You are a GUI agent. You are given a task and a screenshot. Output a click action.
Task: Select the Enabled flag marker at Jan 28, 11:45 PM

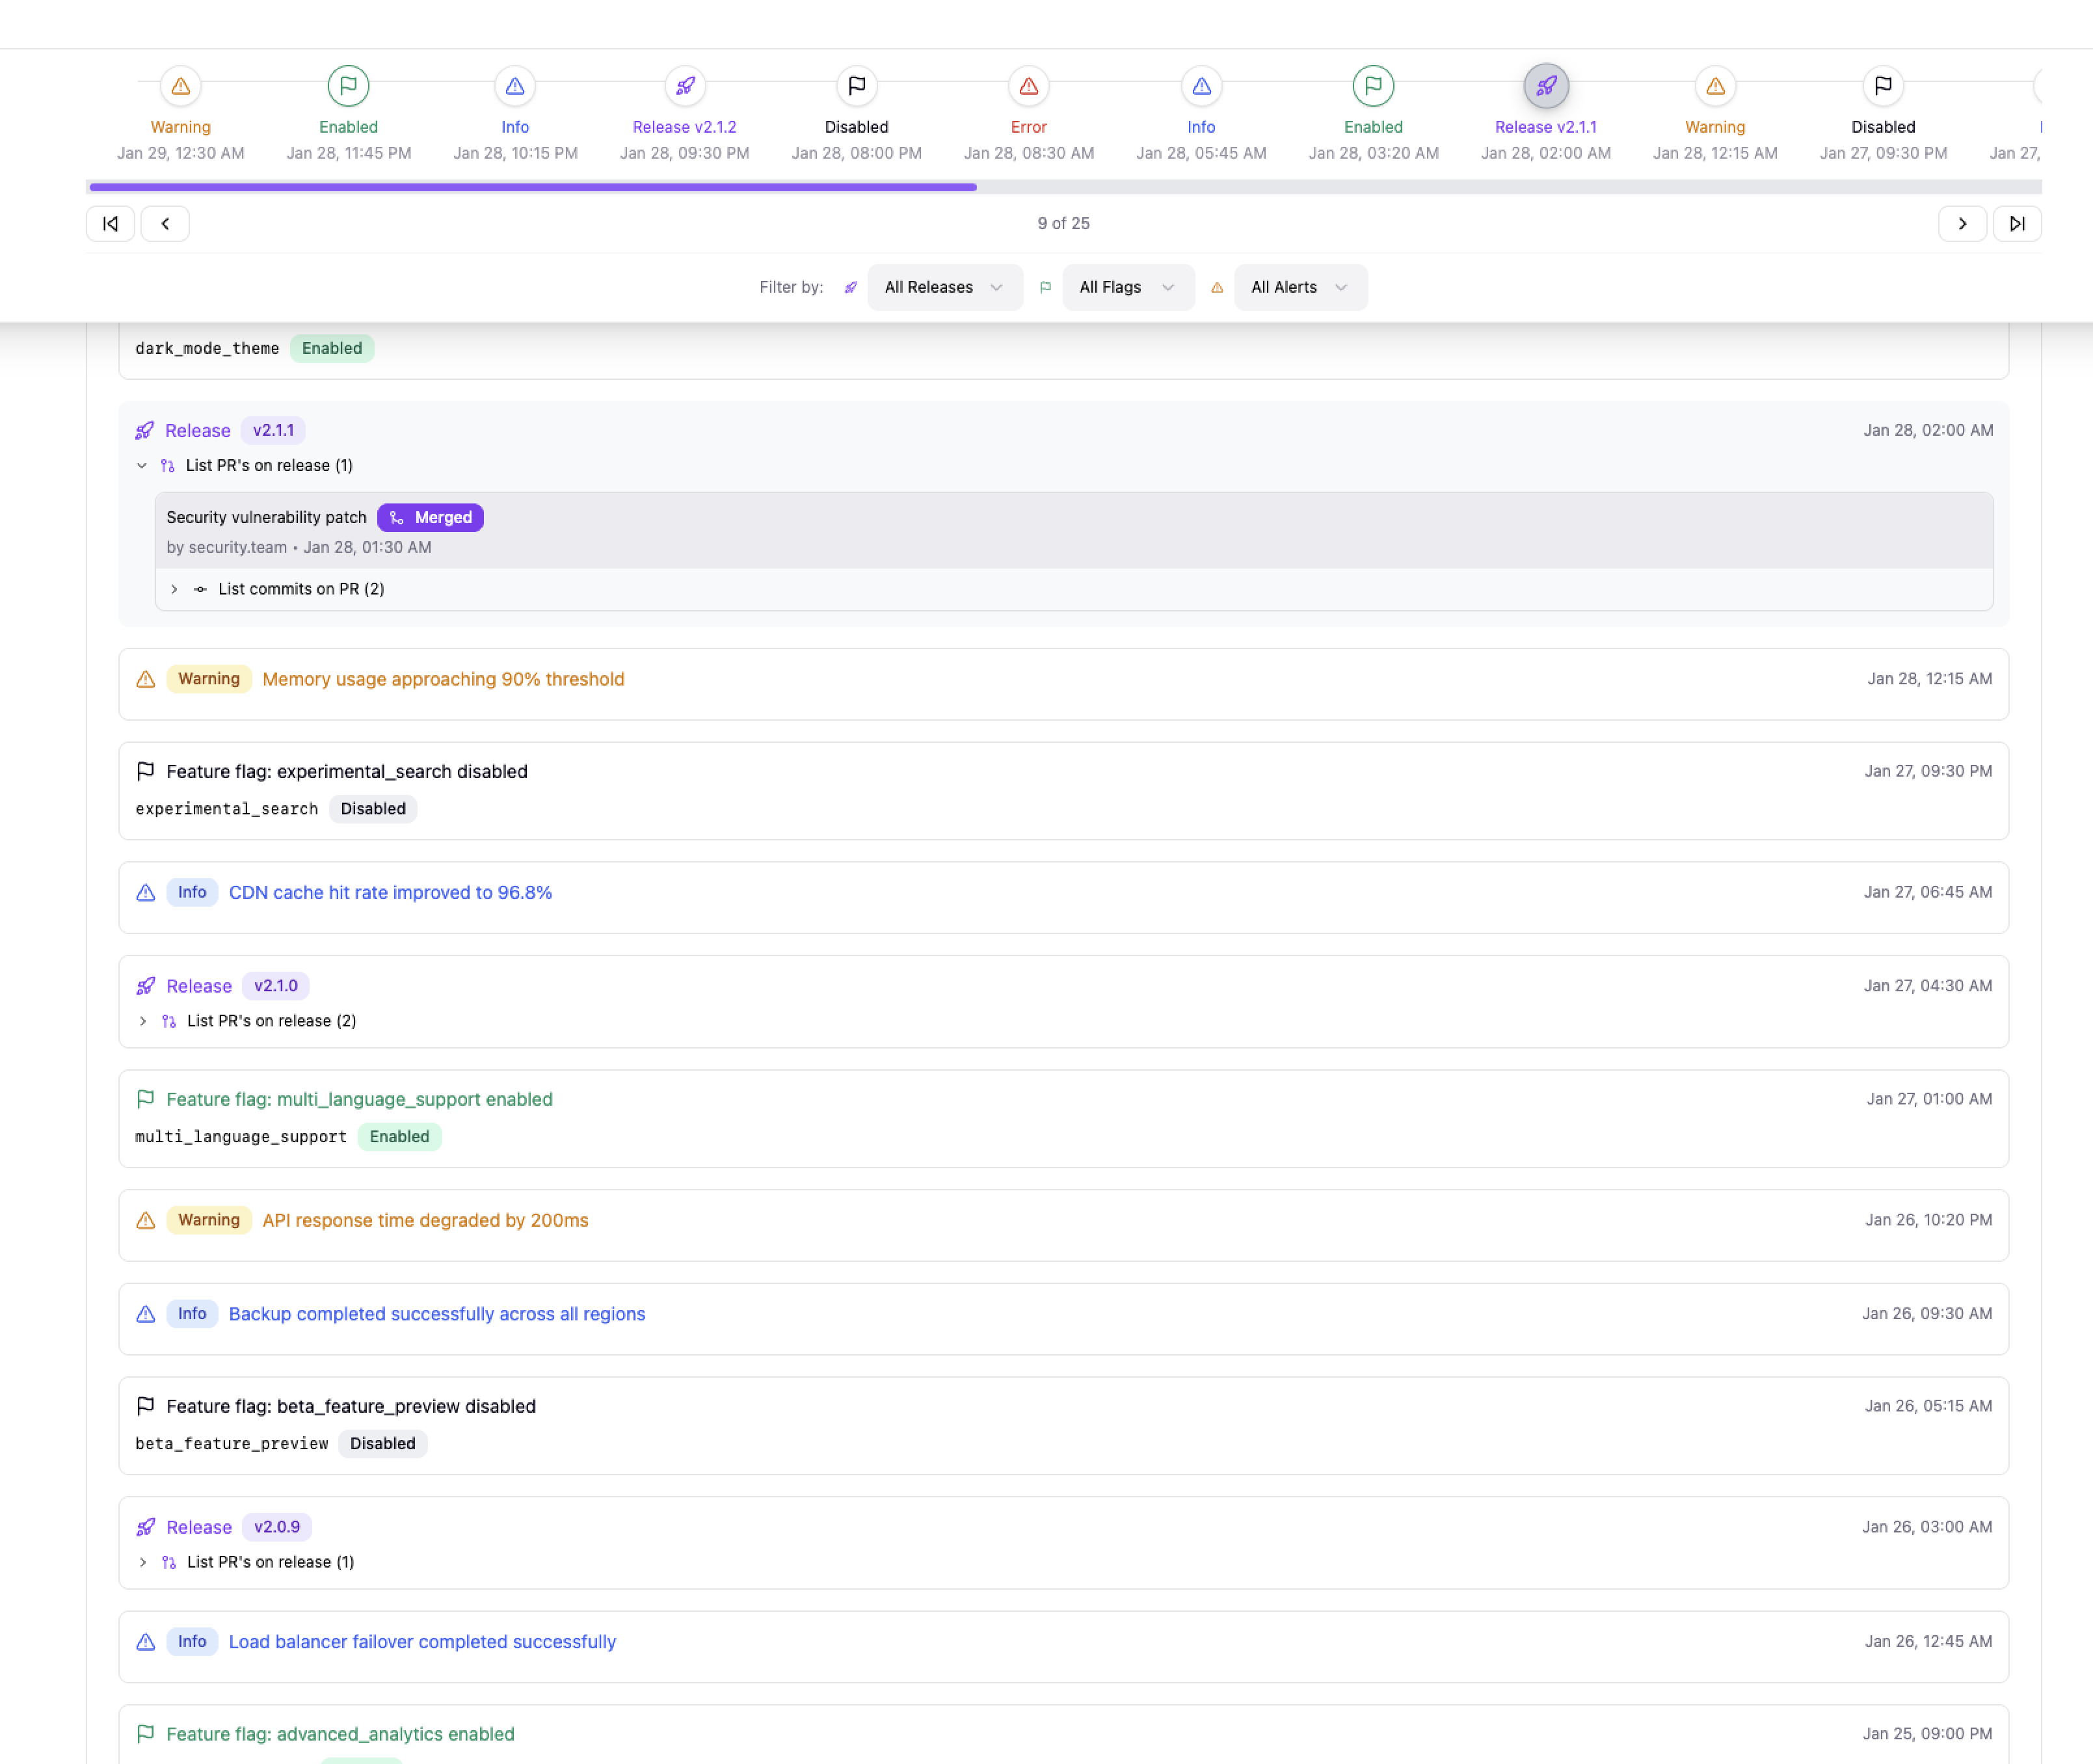tap(348, 86)
